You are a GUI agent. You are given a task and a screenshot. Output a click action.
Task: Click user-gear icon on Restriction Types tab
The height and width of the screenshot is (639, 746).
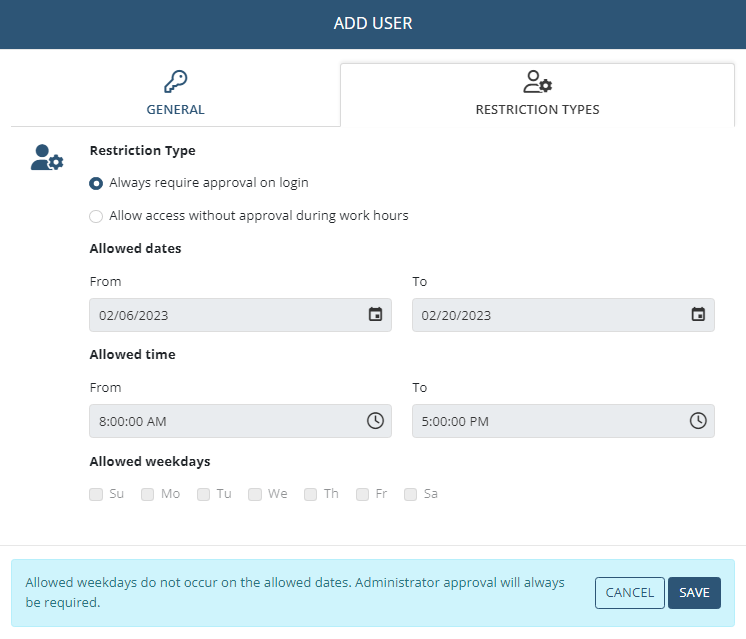(537, 82)
